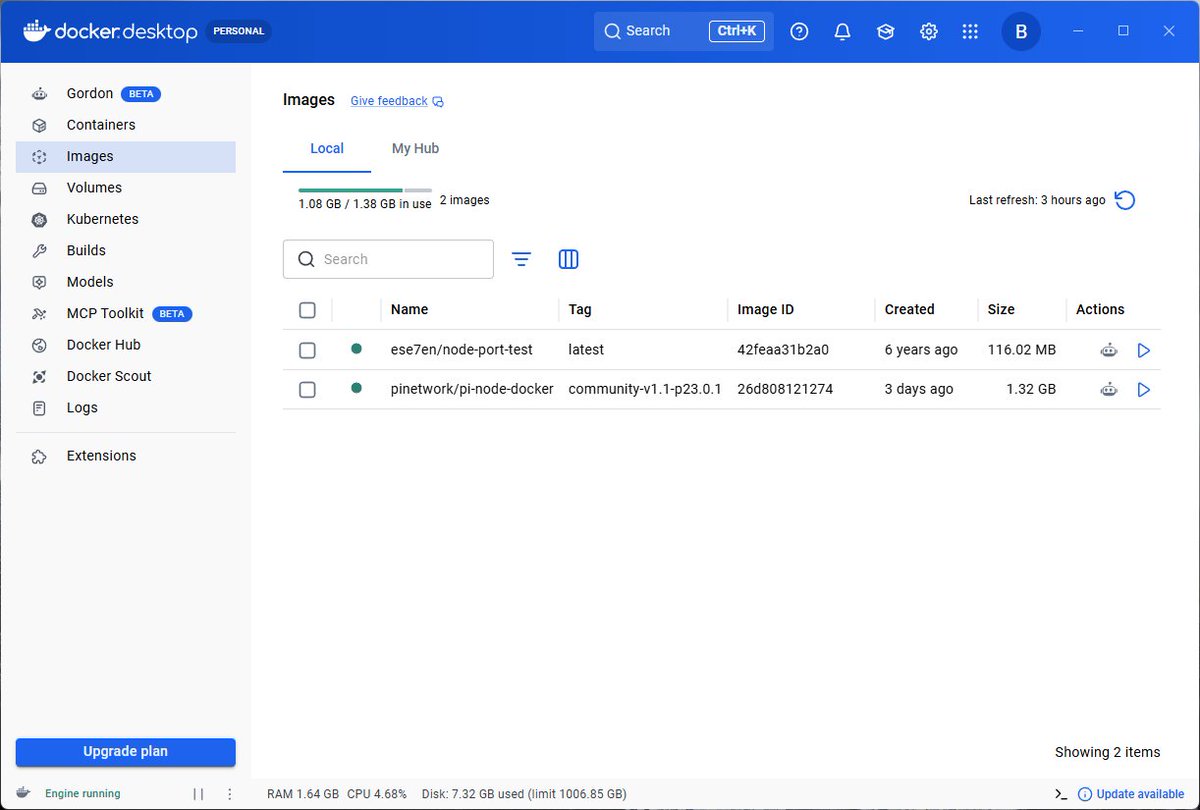Go to Containers in the sidebar
Viewport: 1200px width, 810px height.
[x=126, y=125]
